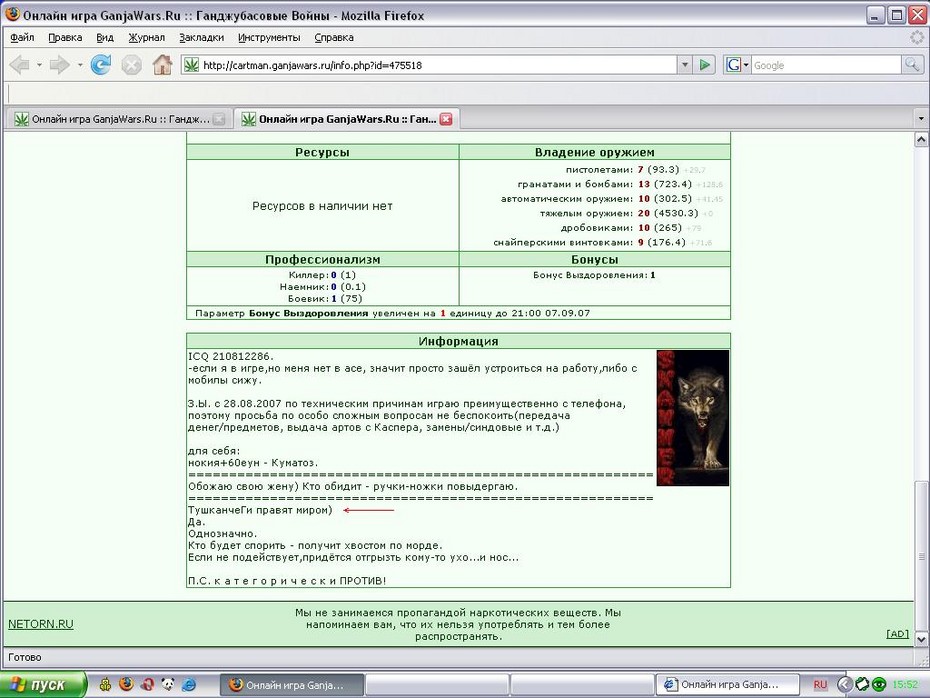
Task: Click the Home toolbar icon
Action: [162, 65]
